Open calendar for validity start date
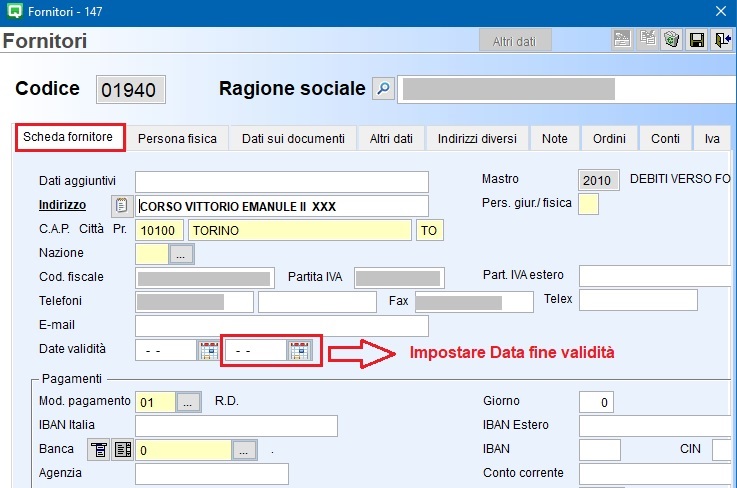This screenshot has width=737, height=488. [209, 351]
